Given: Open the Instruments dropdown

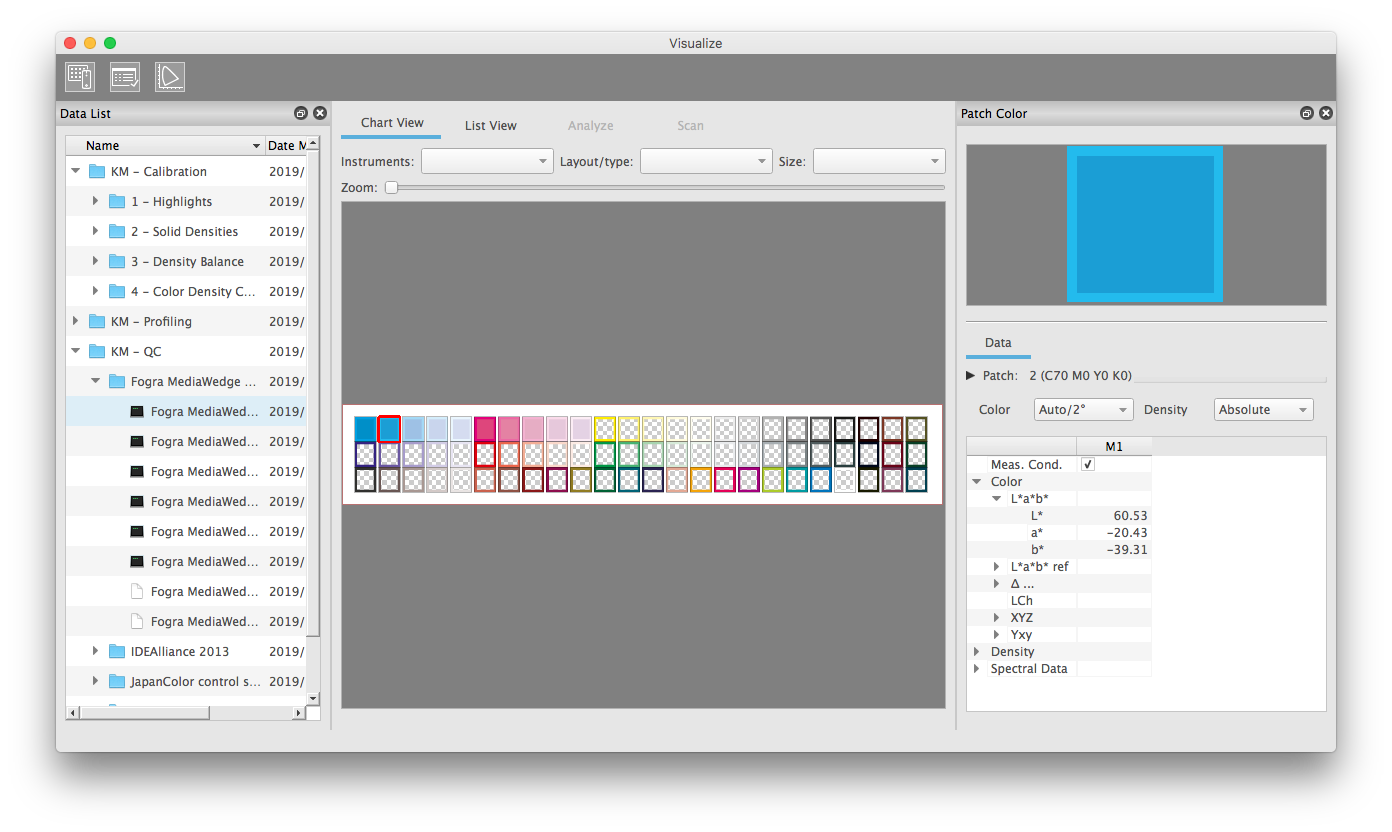Looking at the screenshot, I should 487,161.
